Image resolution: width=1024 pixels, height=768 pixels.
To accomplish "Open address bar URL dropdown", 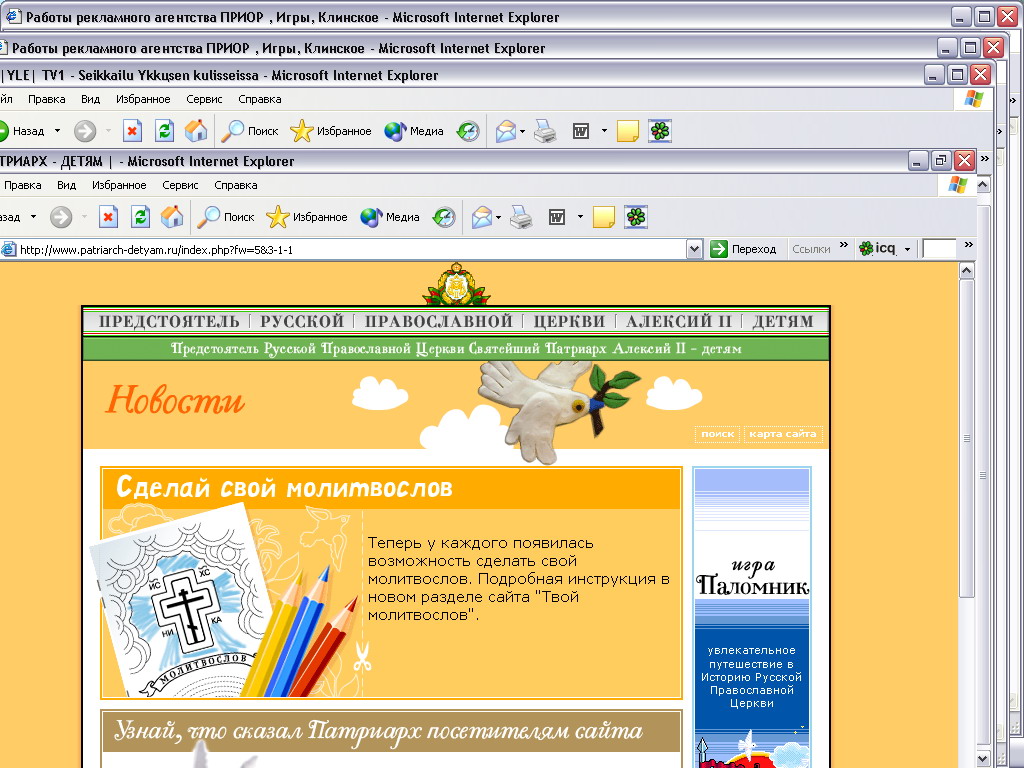I will pos(694,249).
